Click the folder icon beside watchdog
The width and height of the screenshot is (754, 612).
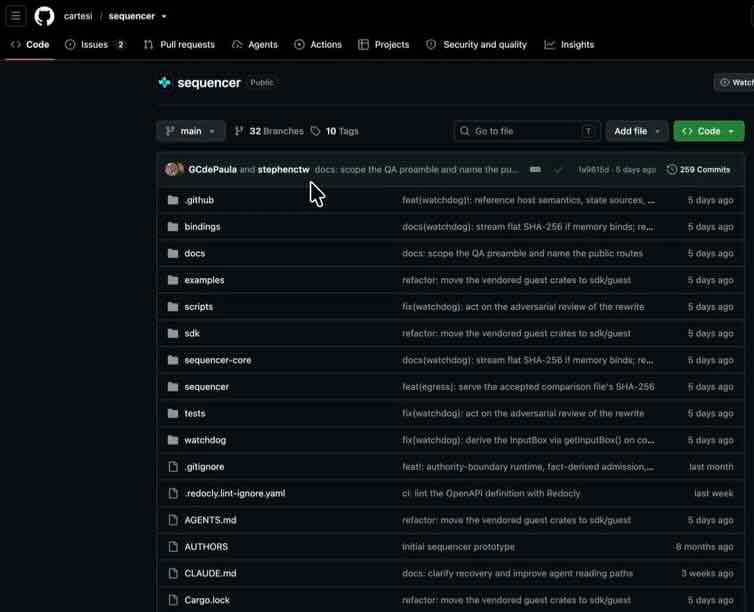click(173, 440)
